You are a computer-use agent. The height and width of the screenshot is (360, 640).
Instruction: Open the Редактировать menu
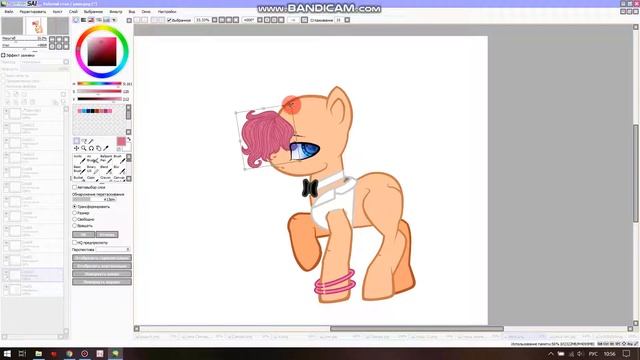(33, 11)
